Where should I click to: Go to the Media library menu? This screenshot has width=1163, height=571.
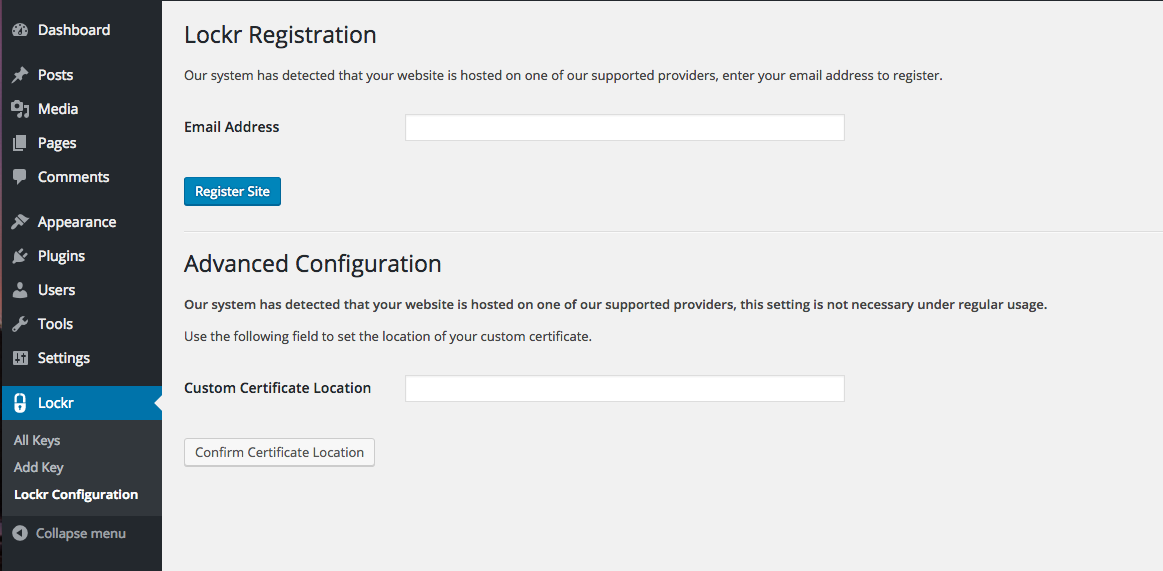tap(82, 109)
